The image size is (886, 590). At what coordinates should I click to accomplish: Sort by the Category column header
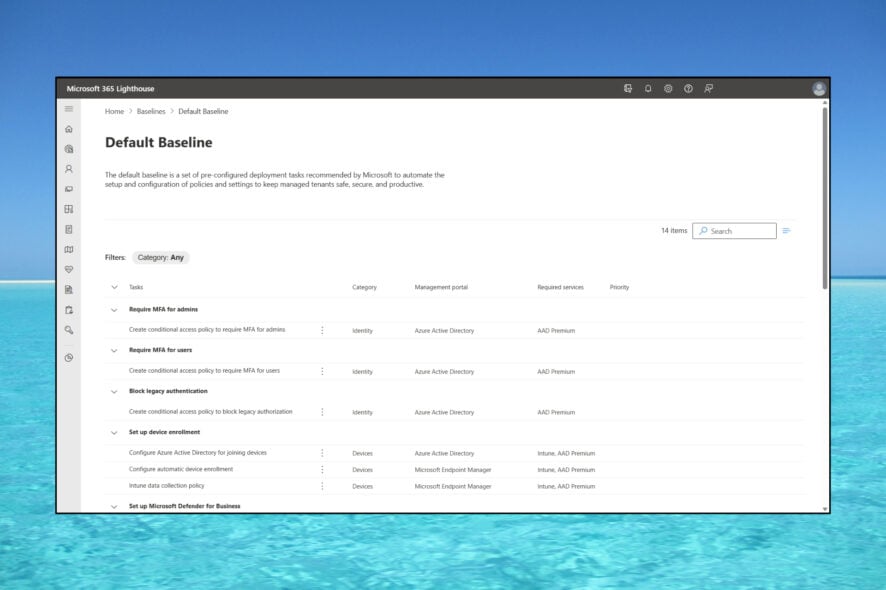tap(364, 287)
